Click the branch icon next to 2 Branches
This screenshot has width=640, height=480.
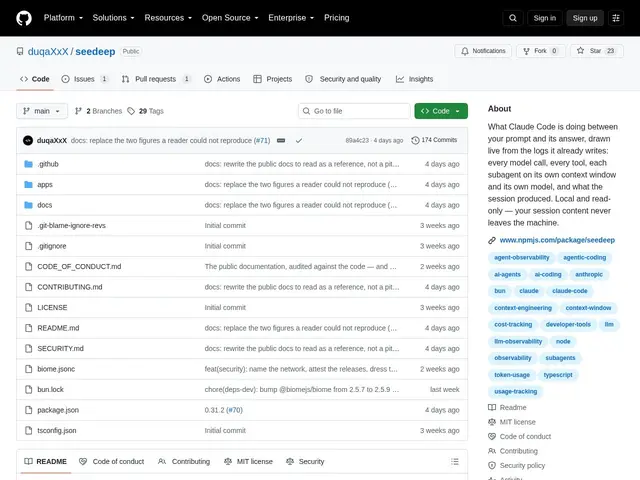[x=78, y=111]
